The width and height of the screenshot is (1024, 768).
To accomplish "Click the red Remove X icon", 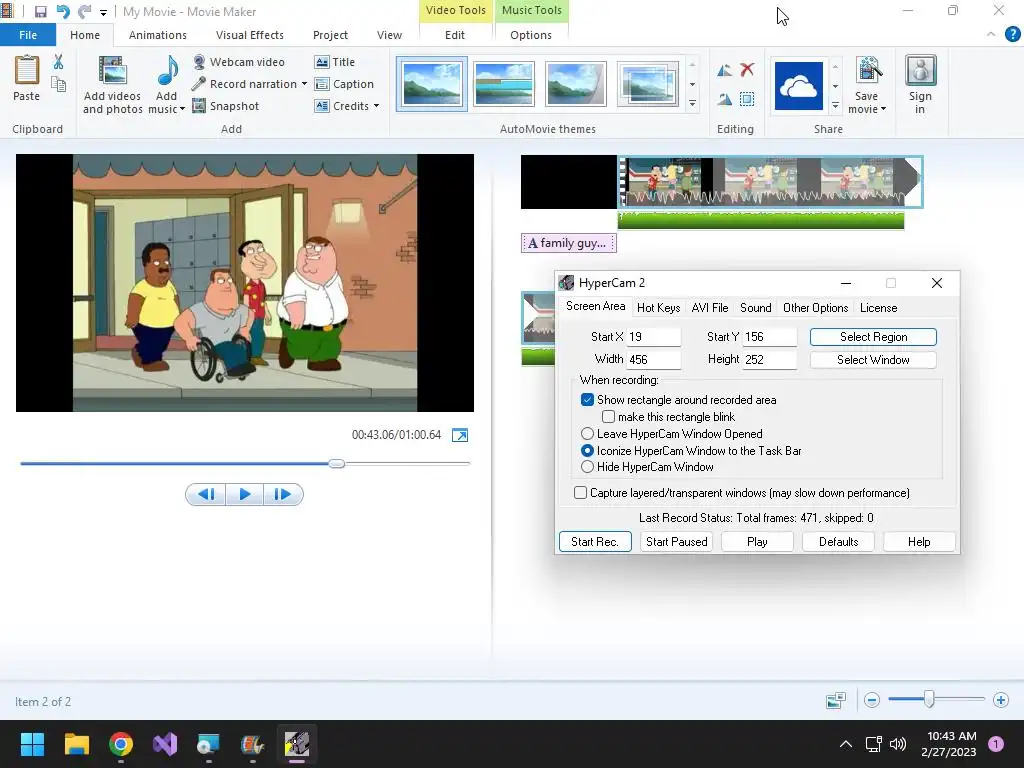I will [x=747, y=69].
